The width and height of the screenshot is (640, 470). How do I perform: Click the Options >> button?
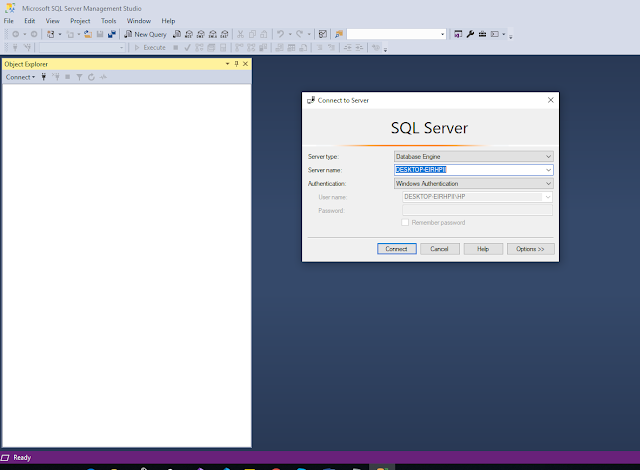(x=531, y=249)
